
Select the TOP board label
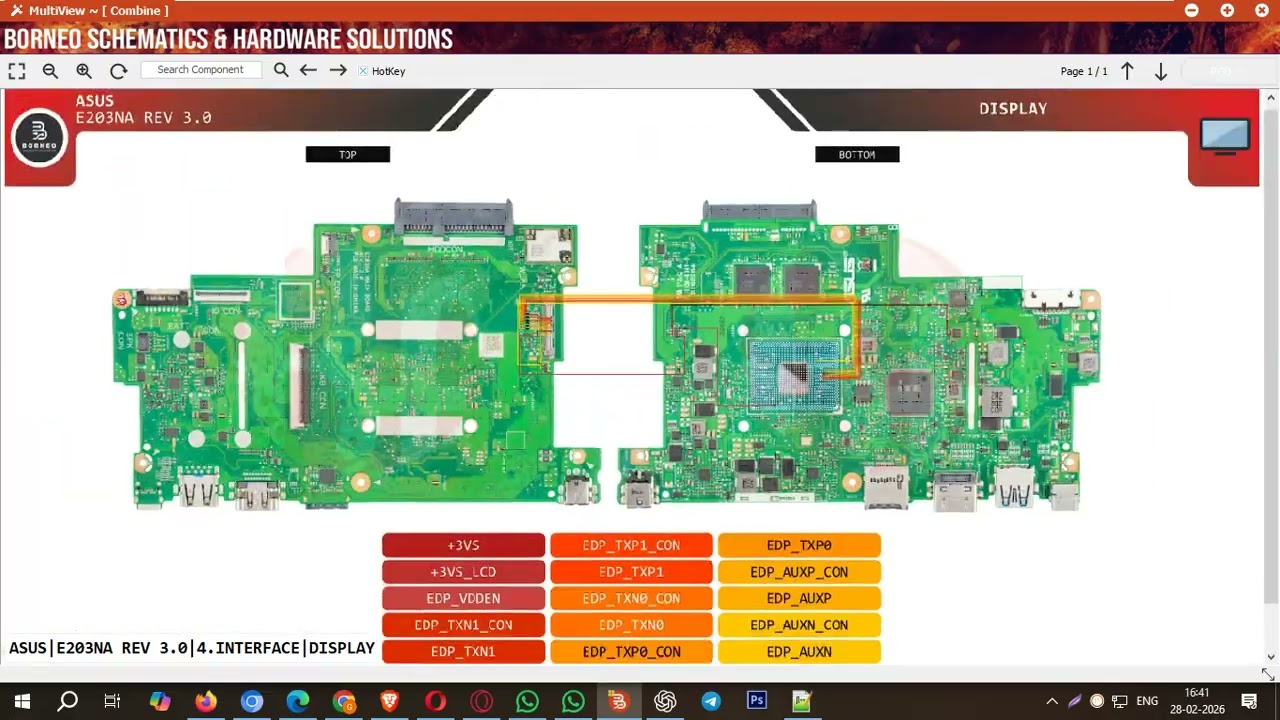(x=348, y=154)
